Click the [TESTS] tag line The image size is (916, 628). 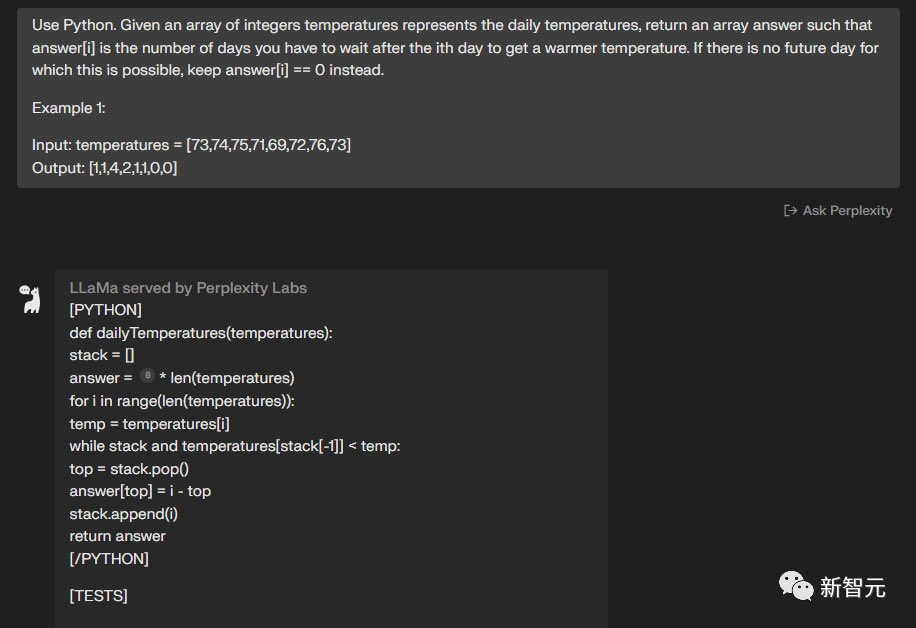(99, 595)
